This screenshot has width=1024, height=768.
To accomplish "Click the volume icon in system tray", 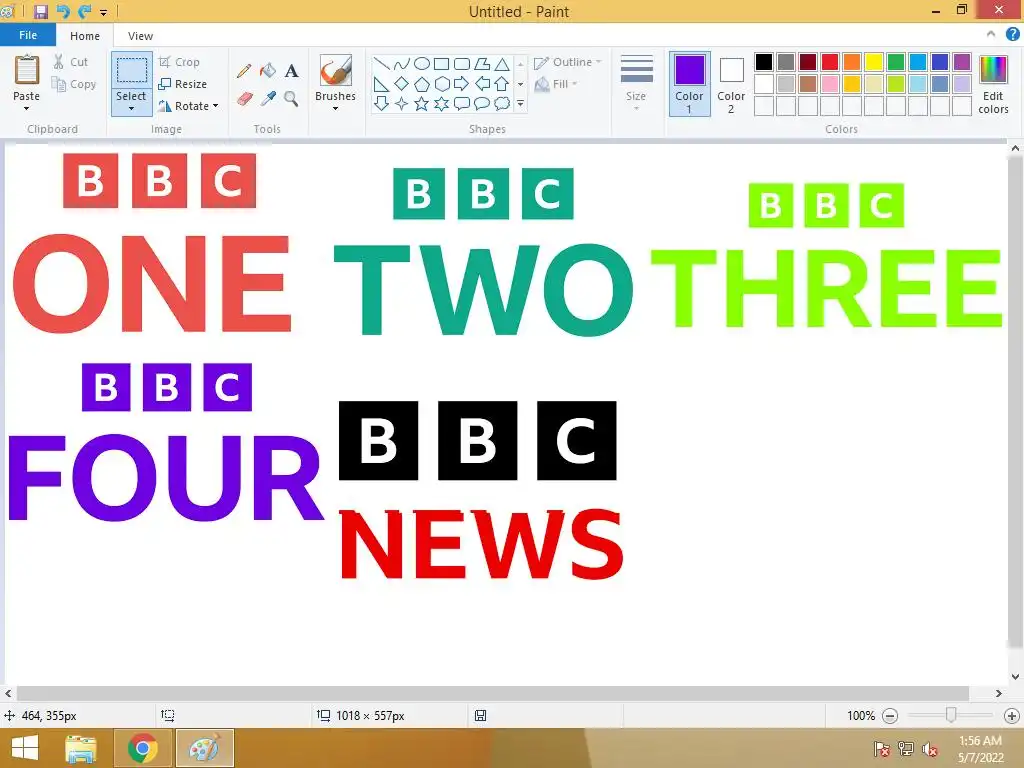I will click(x=930, y=749).
